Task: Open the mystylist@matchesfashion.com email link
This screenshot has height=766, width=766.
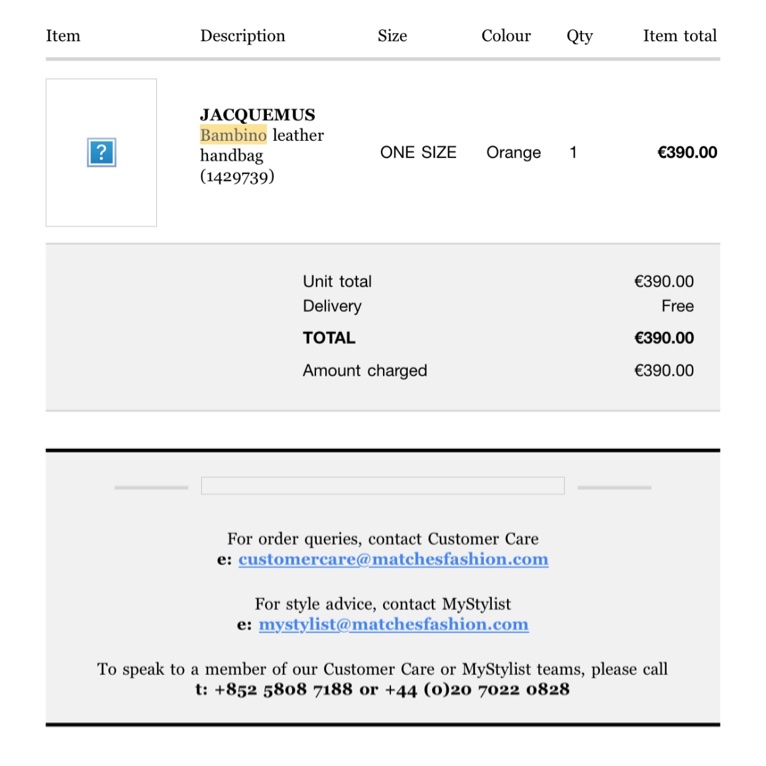Action: pos(393,625)
